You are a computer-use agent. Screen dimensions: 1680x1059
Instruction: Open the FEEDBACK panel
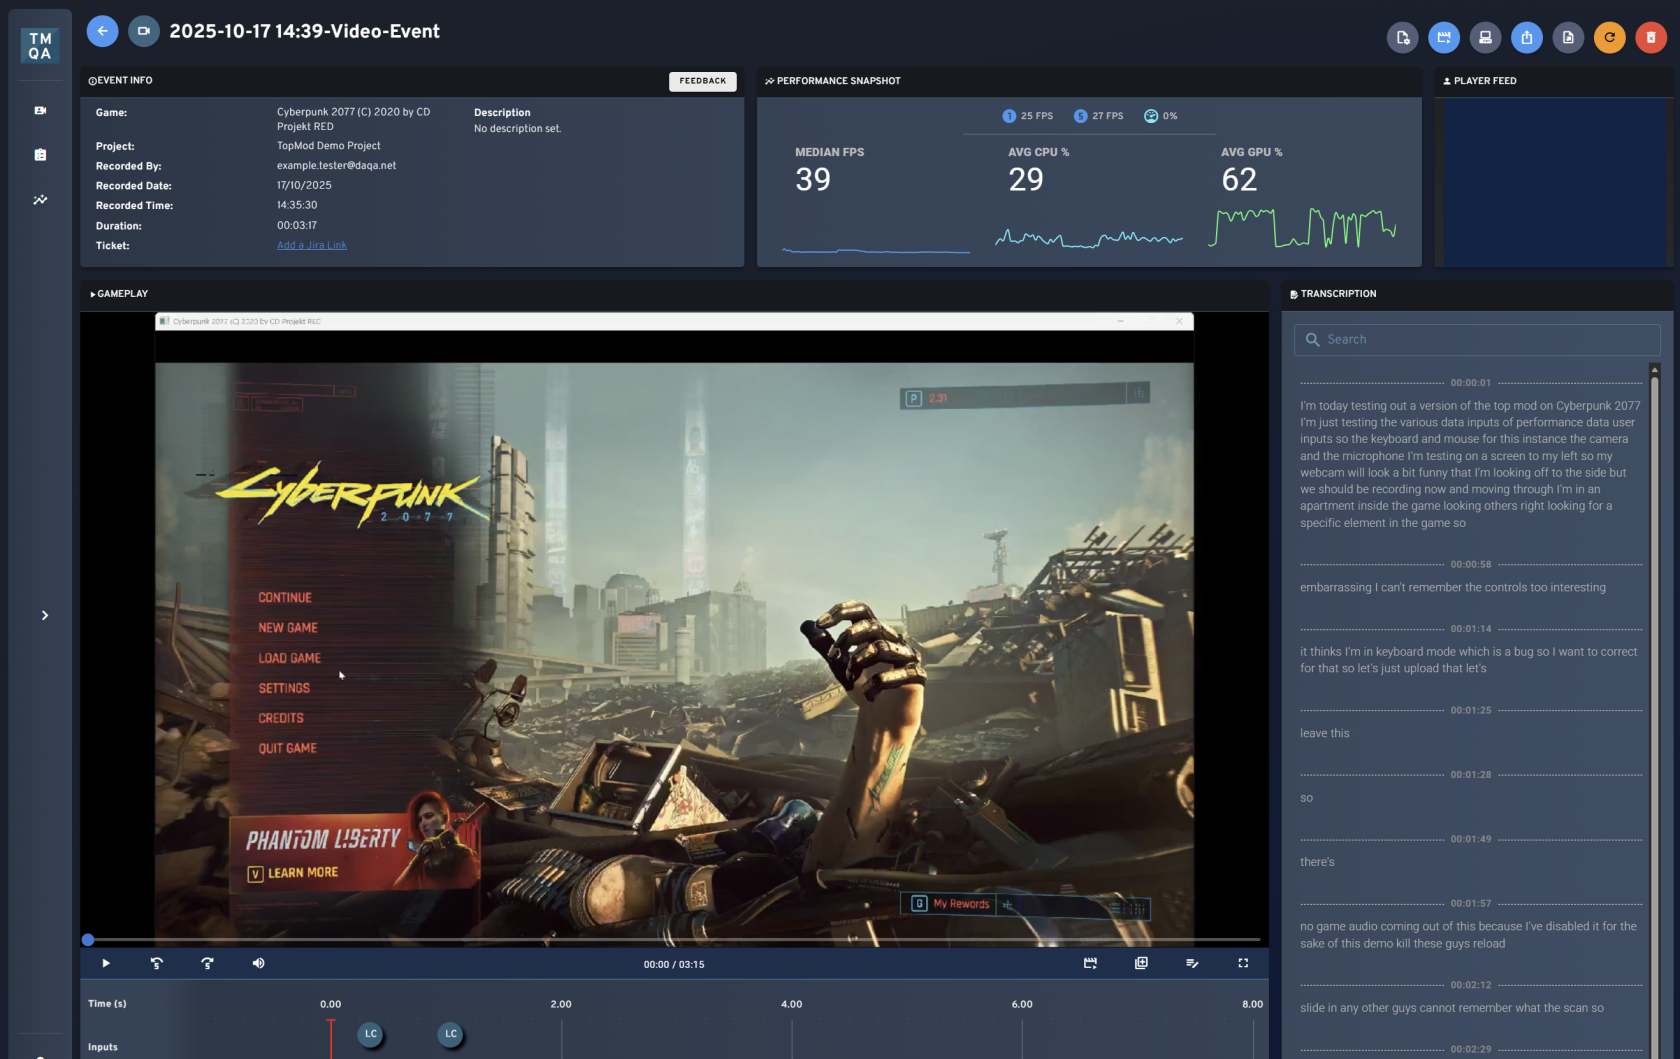703,81
